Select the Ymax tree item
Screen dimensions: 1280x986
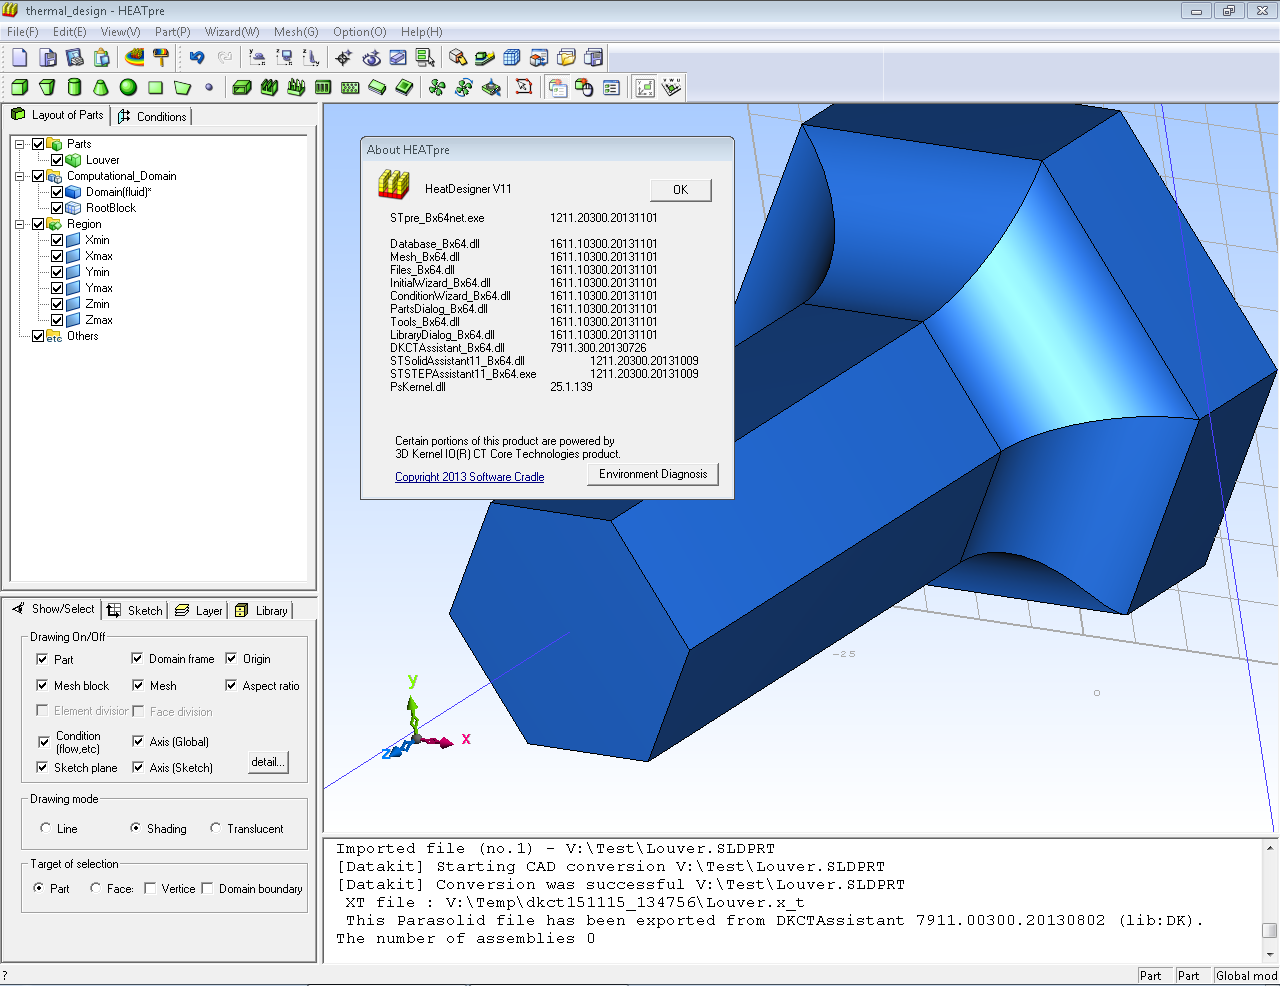click(x=99, y=288)
